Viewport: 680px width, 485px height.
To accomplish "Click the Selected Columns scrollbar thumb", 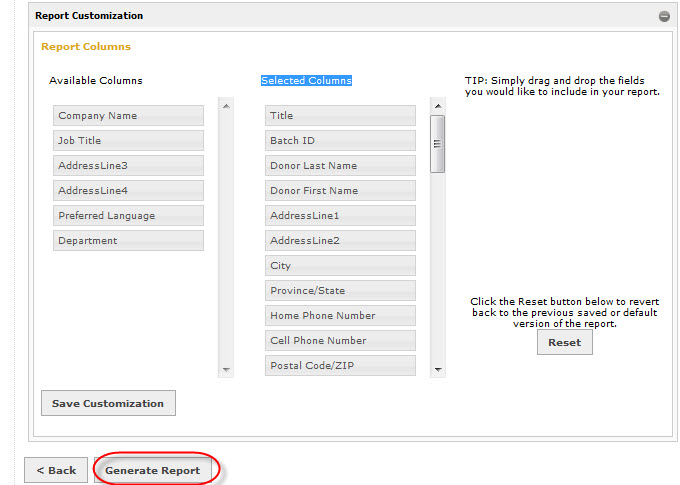I will tap(437, 143).
